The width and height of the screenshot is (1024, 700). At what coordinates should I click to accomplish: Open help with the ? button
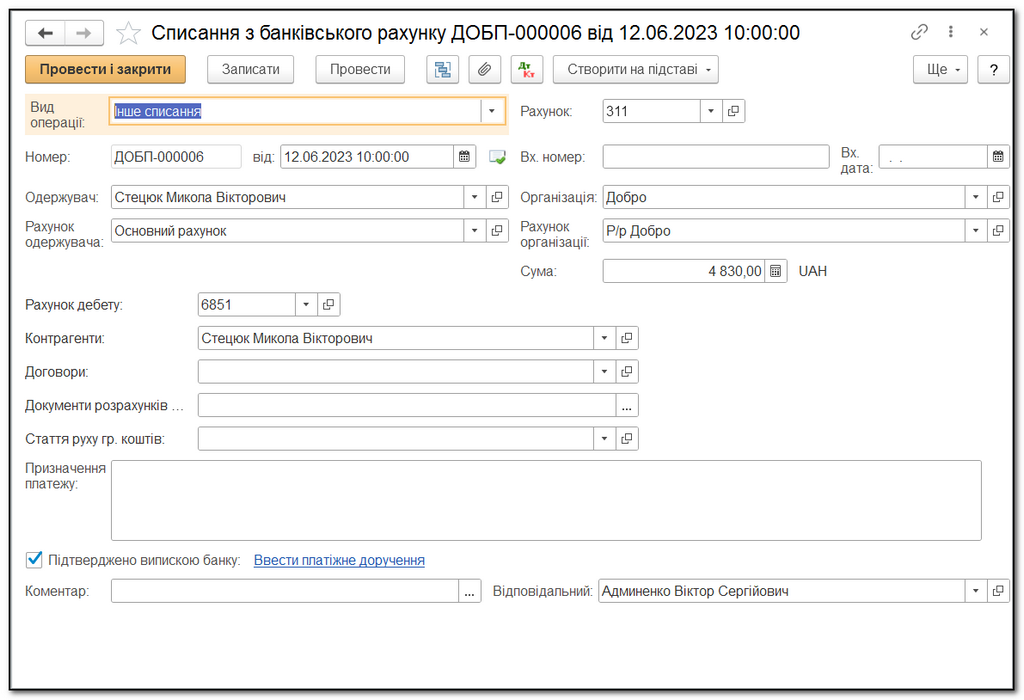click(x=993, y=69)
